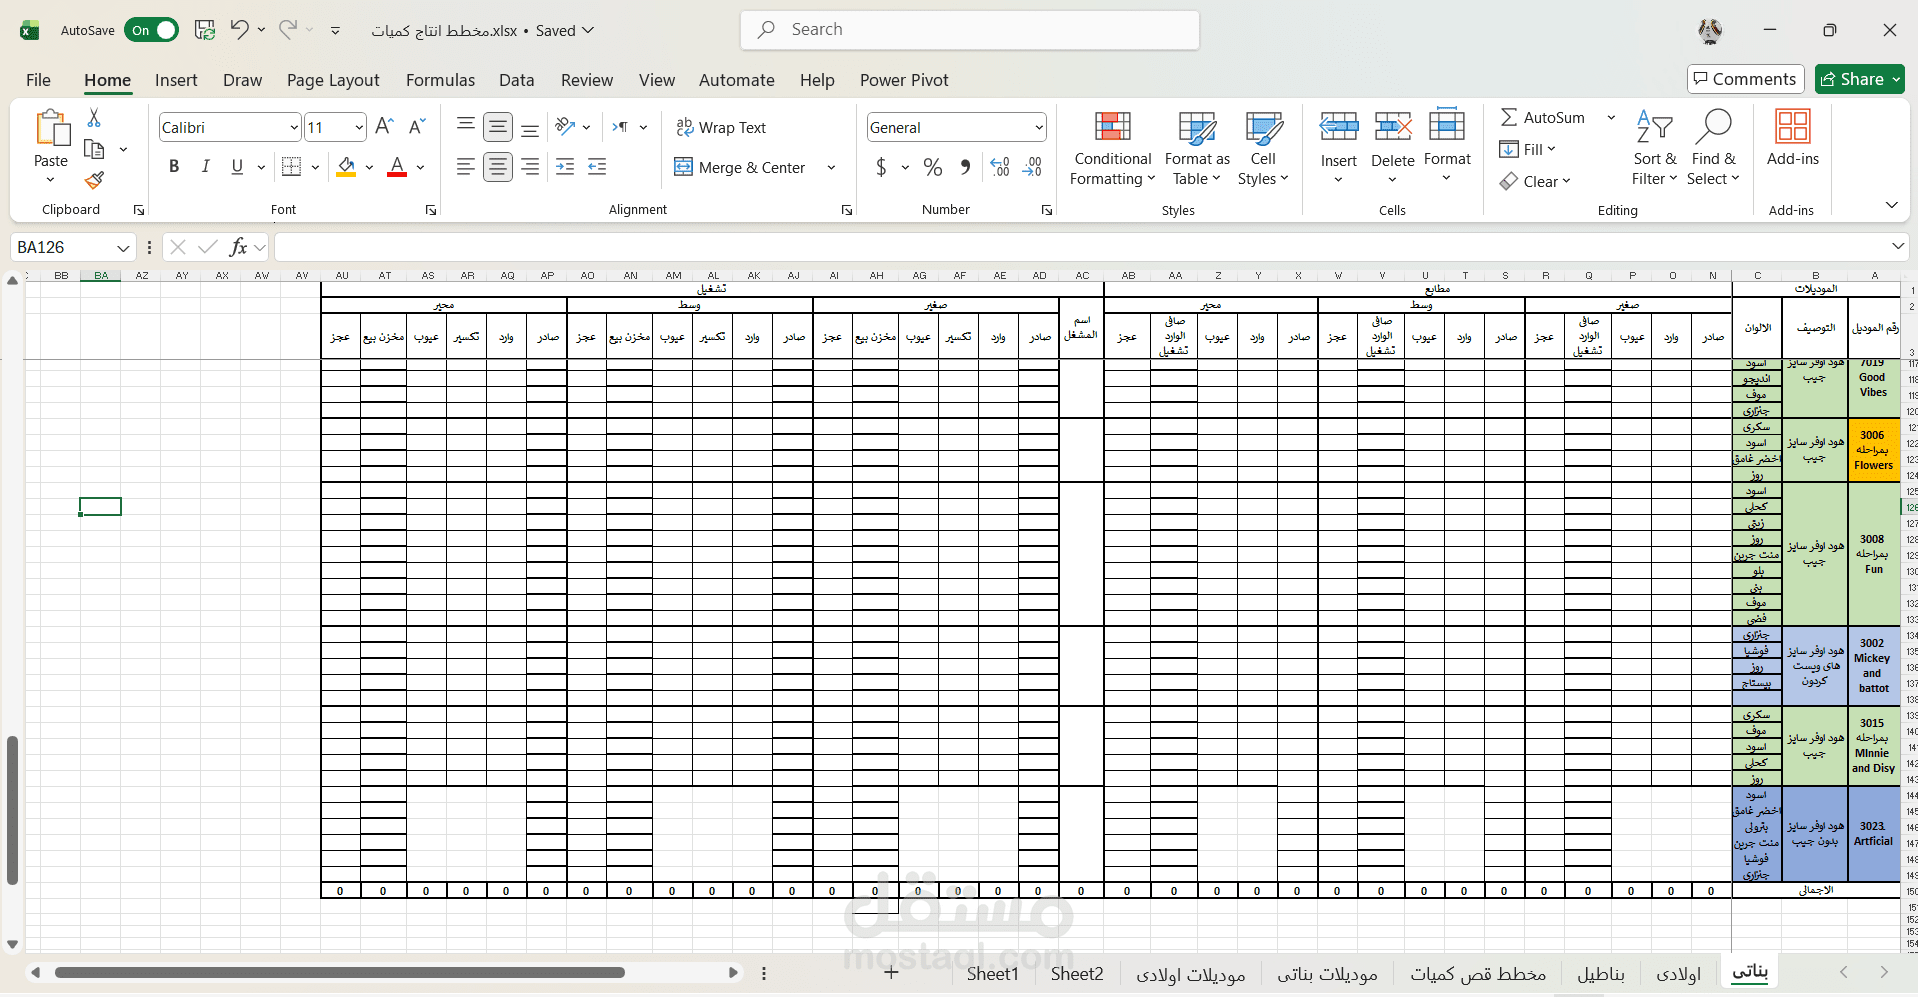Open the File menu
The image size is (1918, 997).
click(x=38, y=80)
